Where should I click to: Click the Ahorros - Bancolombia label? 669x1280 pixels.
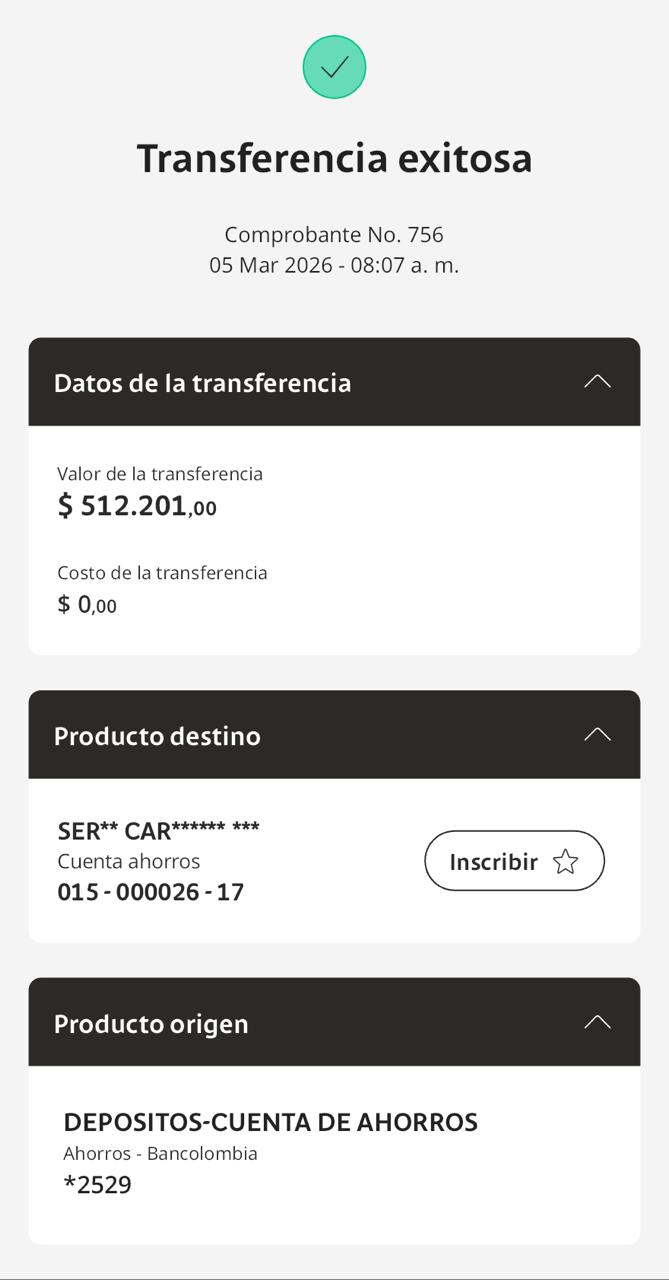click(x=160, y=1153)
